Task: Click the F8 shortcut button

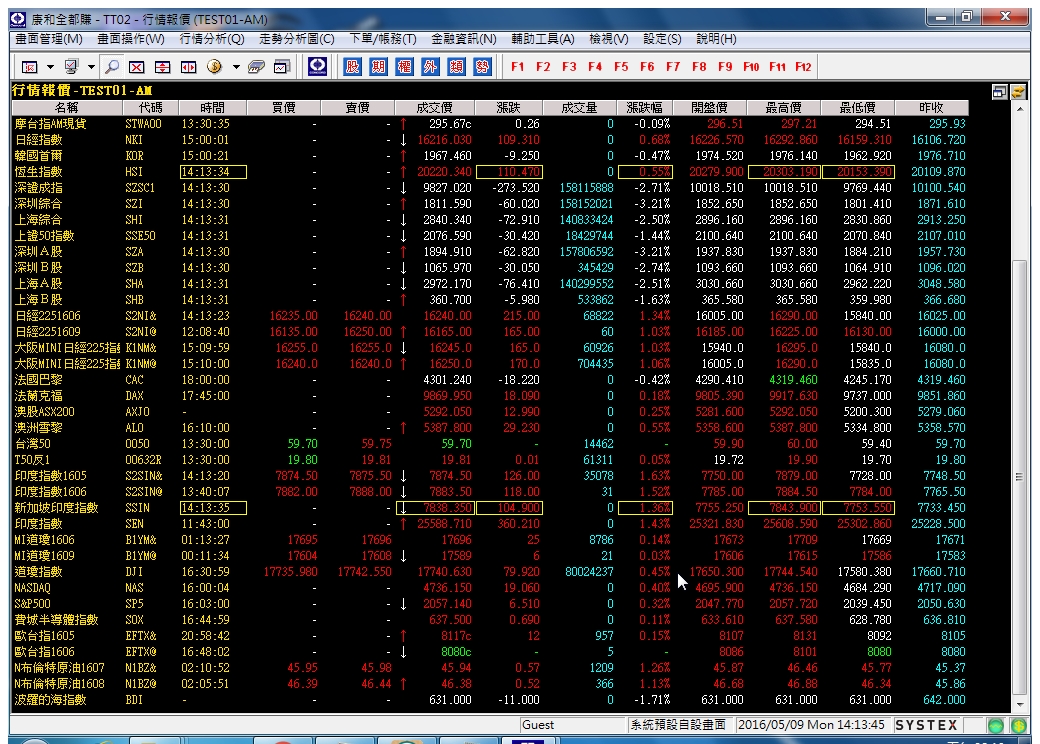Action: click(x=699, y=67)
